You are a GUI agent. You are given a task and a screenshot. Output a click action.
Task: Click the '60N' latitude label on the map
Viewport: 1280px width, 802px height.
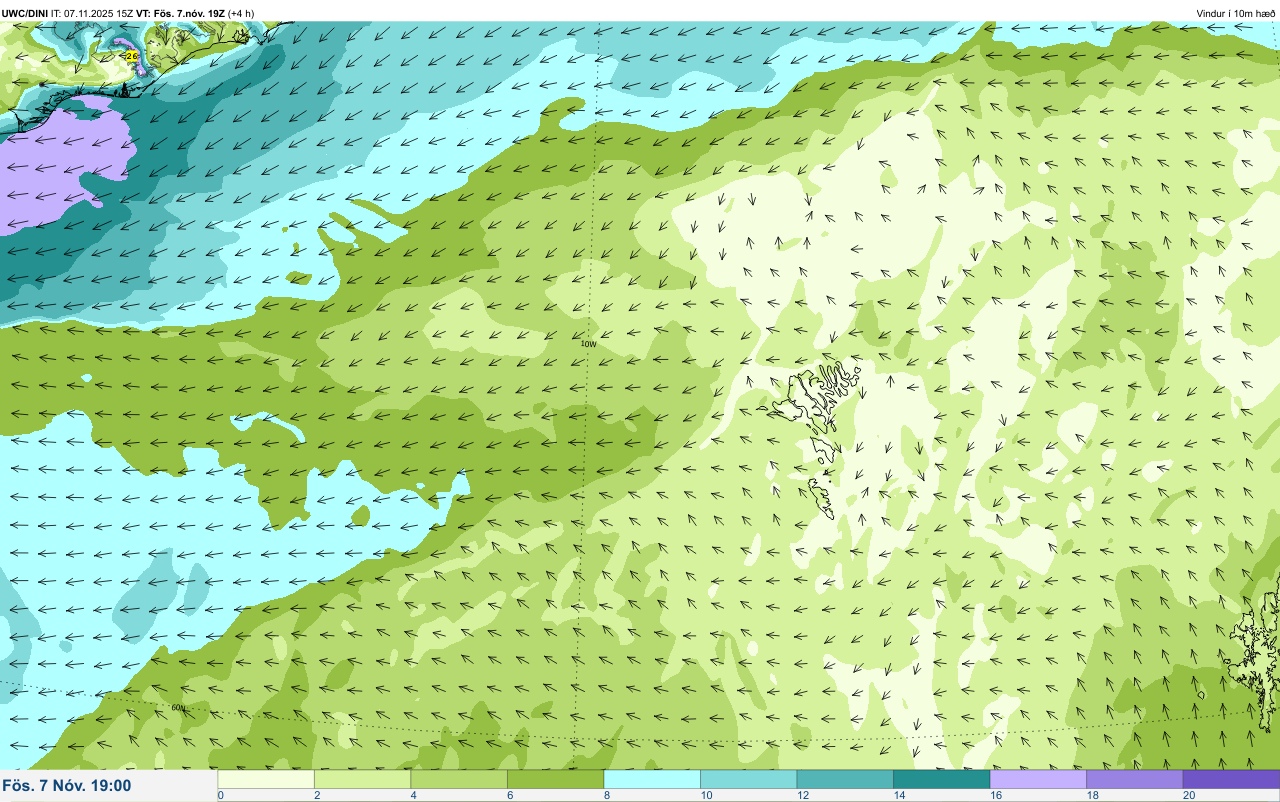click(178, 708)
